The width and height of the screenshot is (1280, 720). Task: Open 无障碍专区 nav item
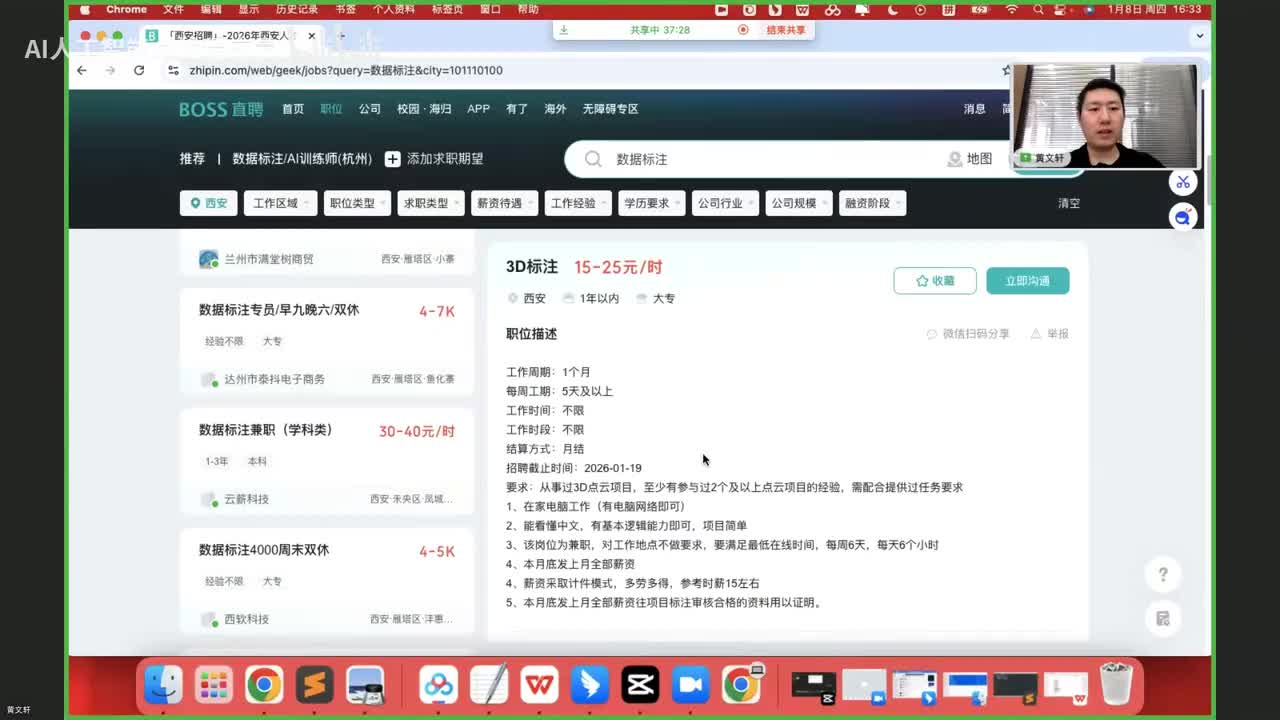(610, 109)
